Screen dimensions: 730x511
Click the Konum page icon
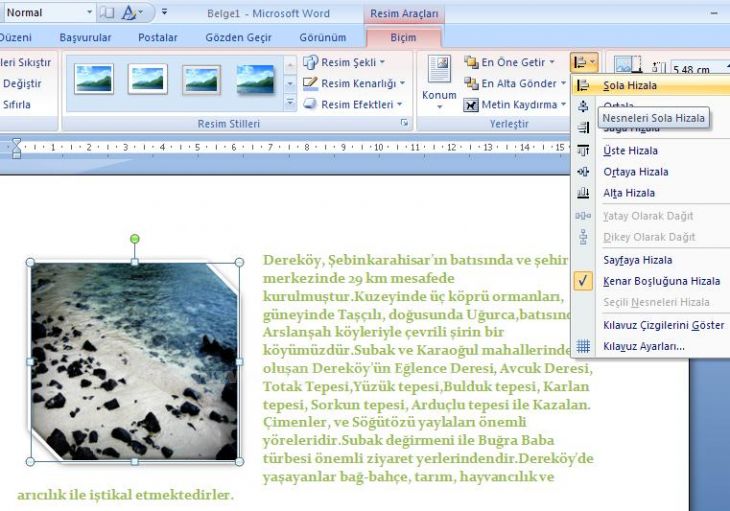click(x=439, y=69)
